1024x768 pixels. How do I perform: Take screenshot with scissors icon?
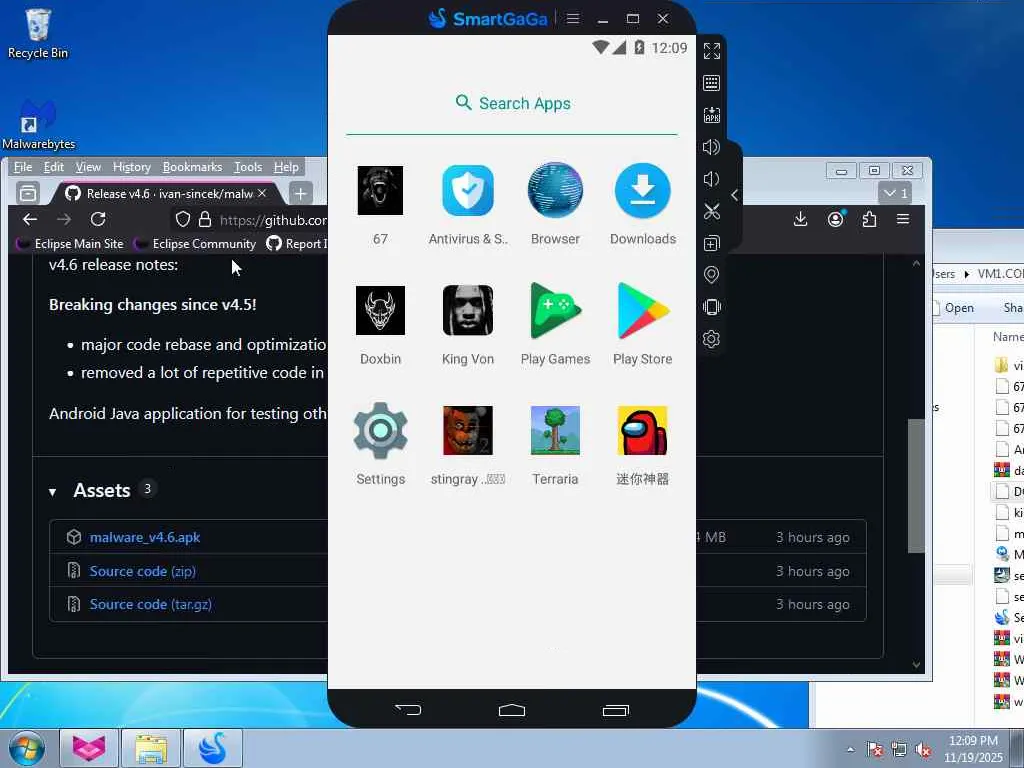pyautogui.click(x=712, y=211)
